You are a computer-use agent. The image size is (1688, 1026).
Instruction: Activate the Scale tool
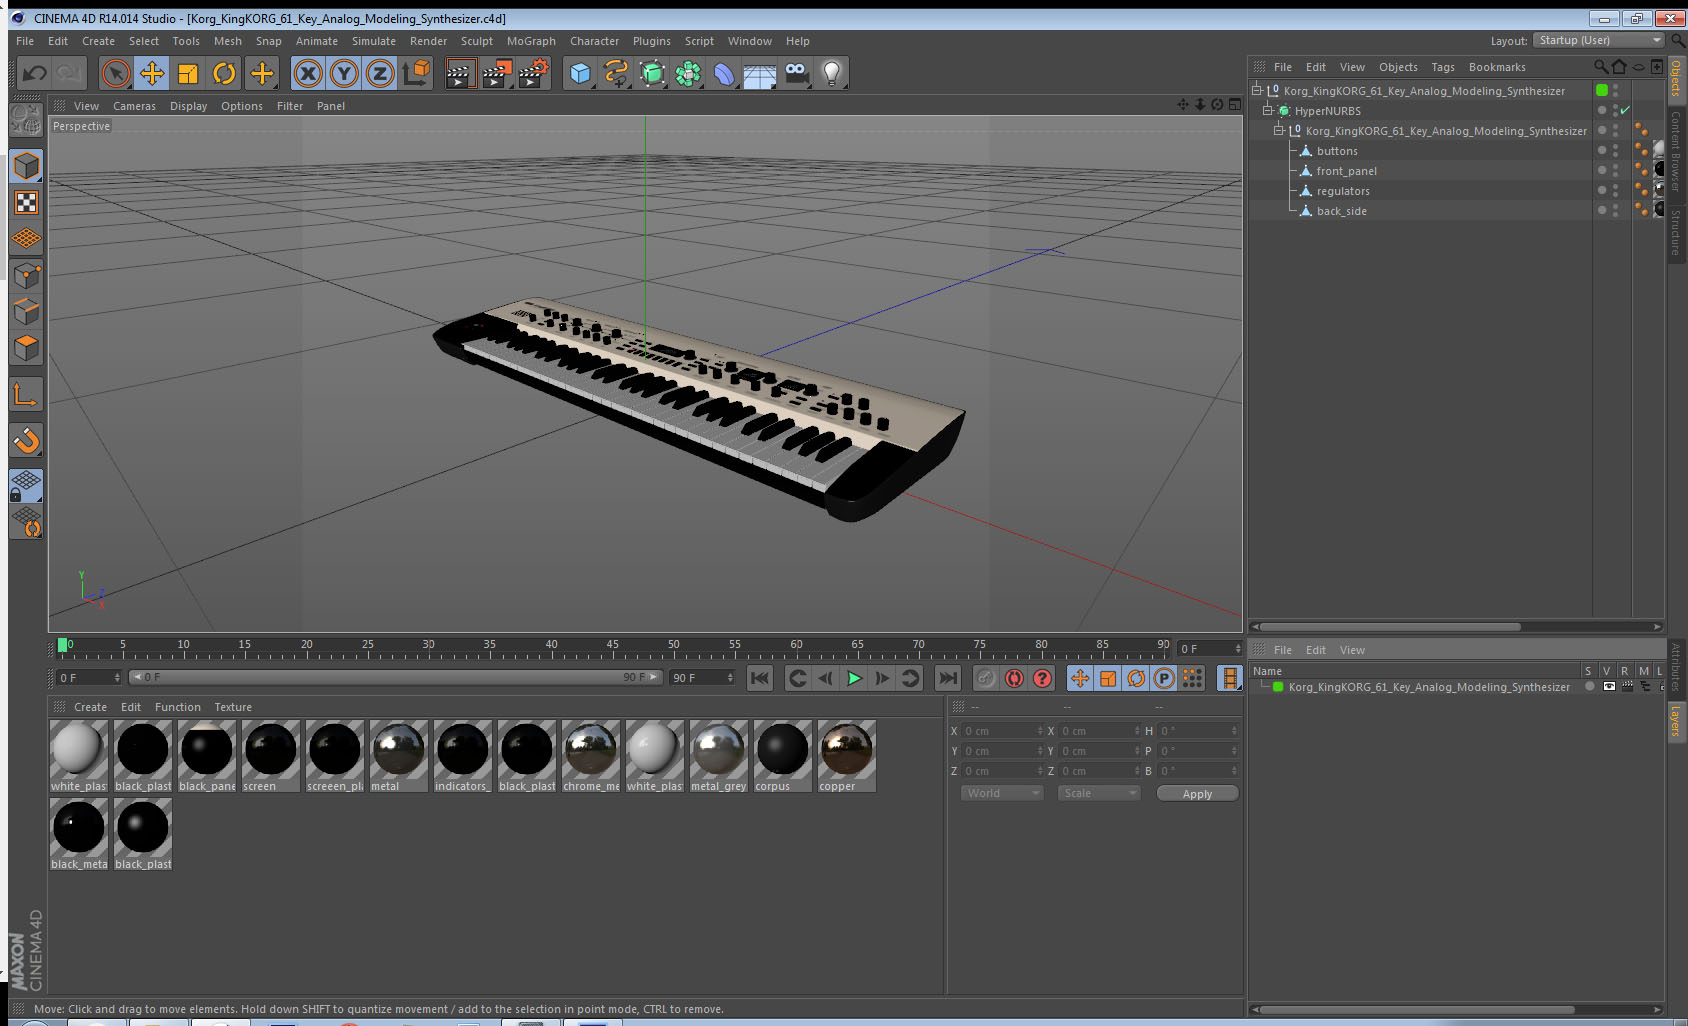tap(188, 73)
